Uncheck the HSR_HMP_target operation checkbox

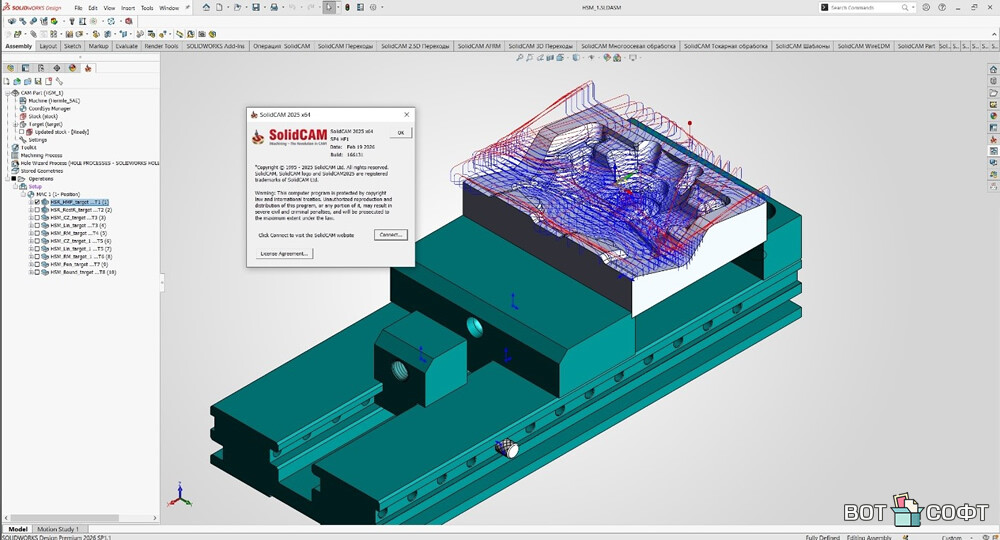point(37,202)
